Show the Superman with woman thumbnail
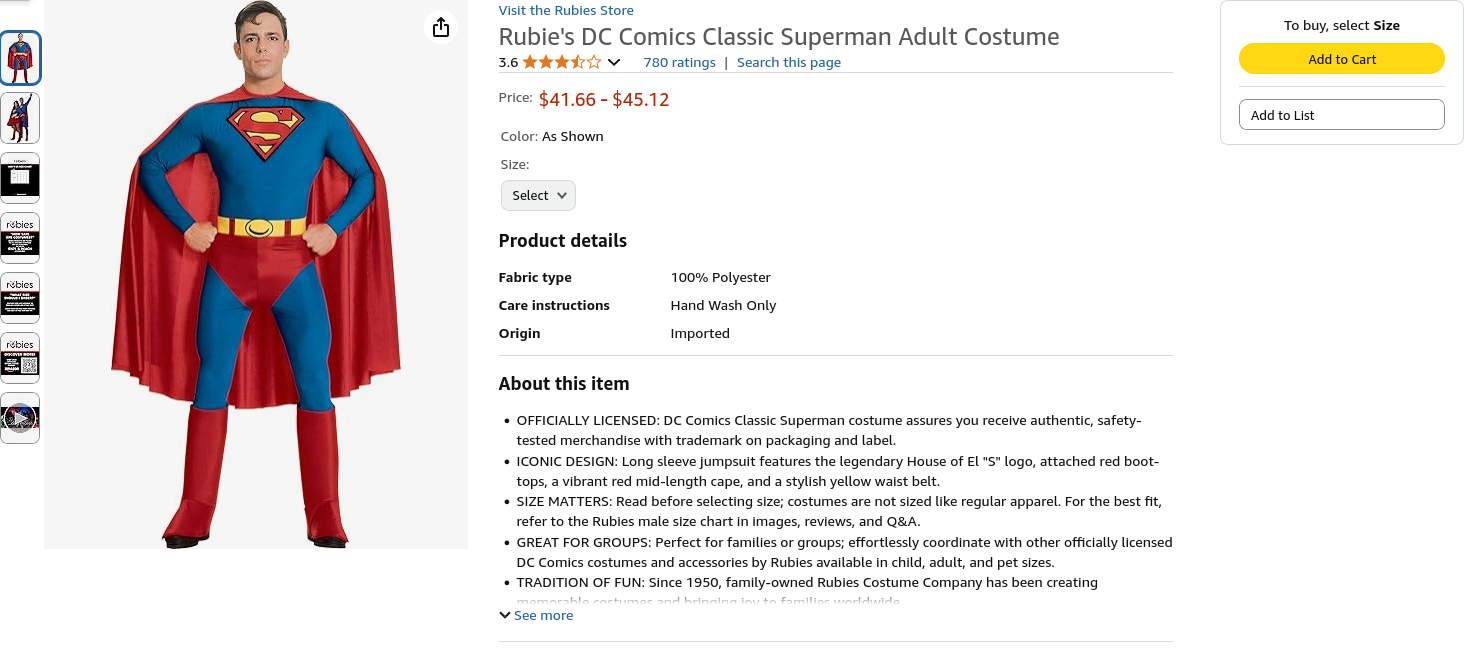This screenshot has height=658, width=1464. pos(20,118)
